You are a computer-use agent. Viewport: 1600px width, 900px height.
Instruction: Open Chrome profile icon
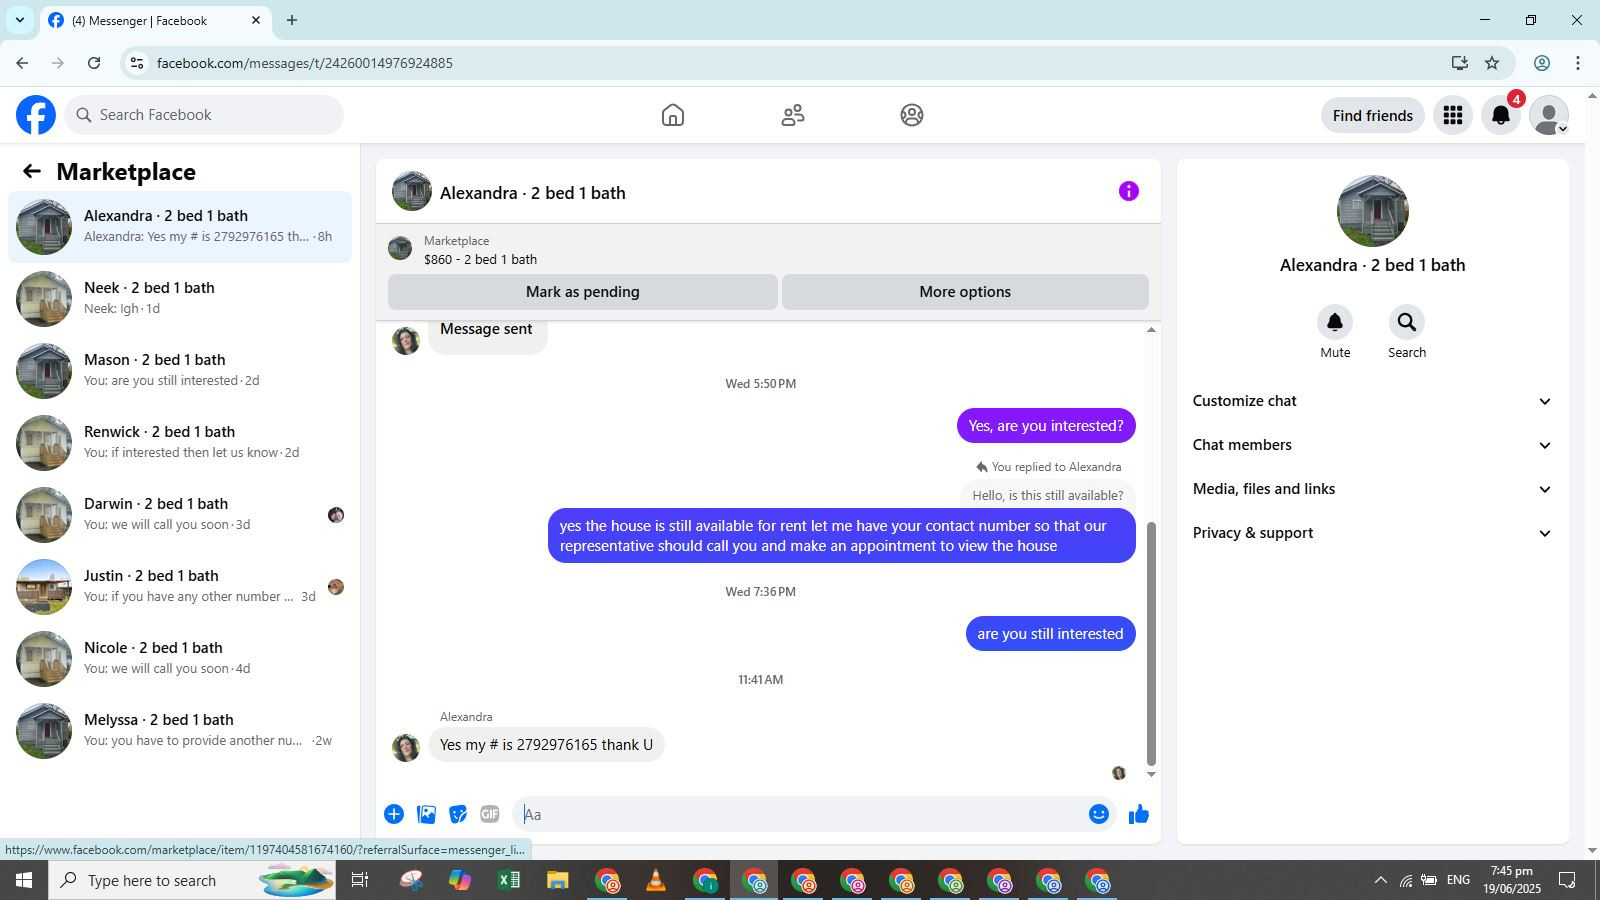(x=1542, y=63)
